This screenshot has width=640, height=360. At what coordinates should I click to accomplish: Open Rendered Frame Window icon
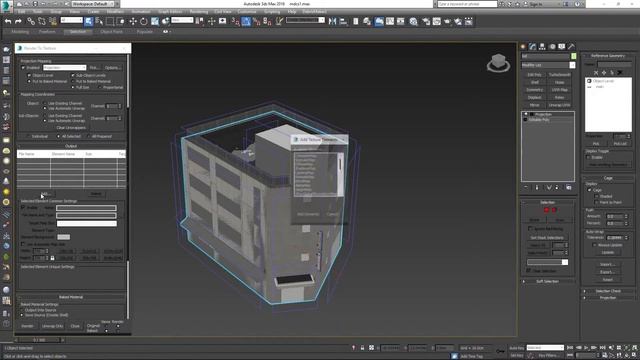[x=437, y=21]
